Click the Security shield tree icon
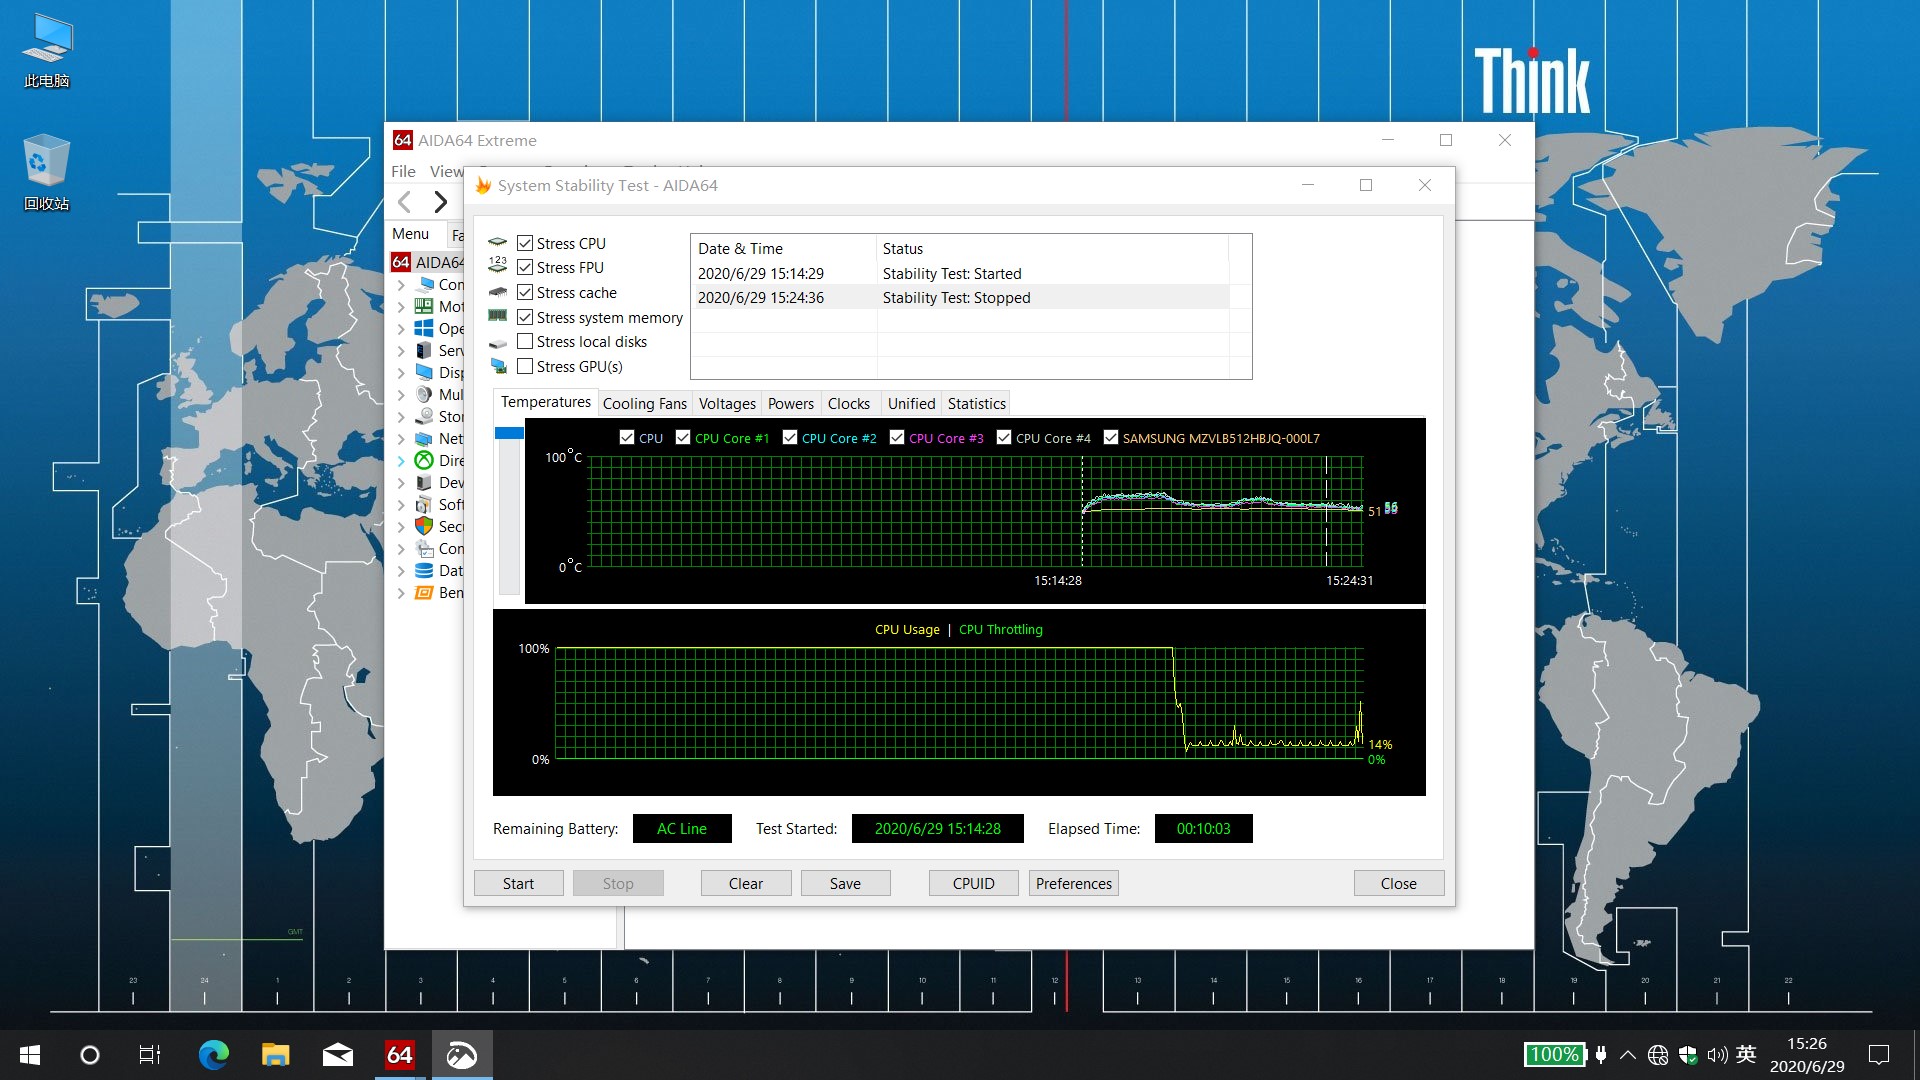The image size is (1920, 1080). 424,526
